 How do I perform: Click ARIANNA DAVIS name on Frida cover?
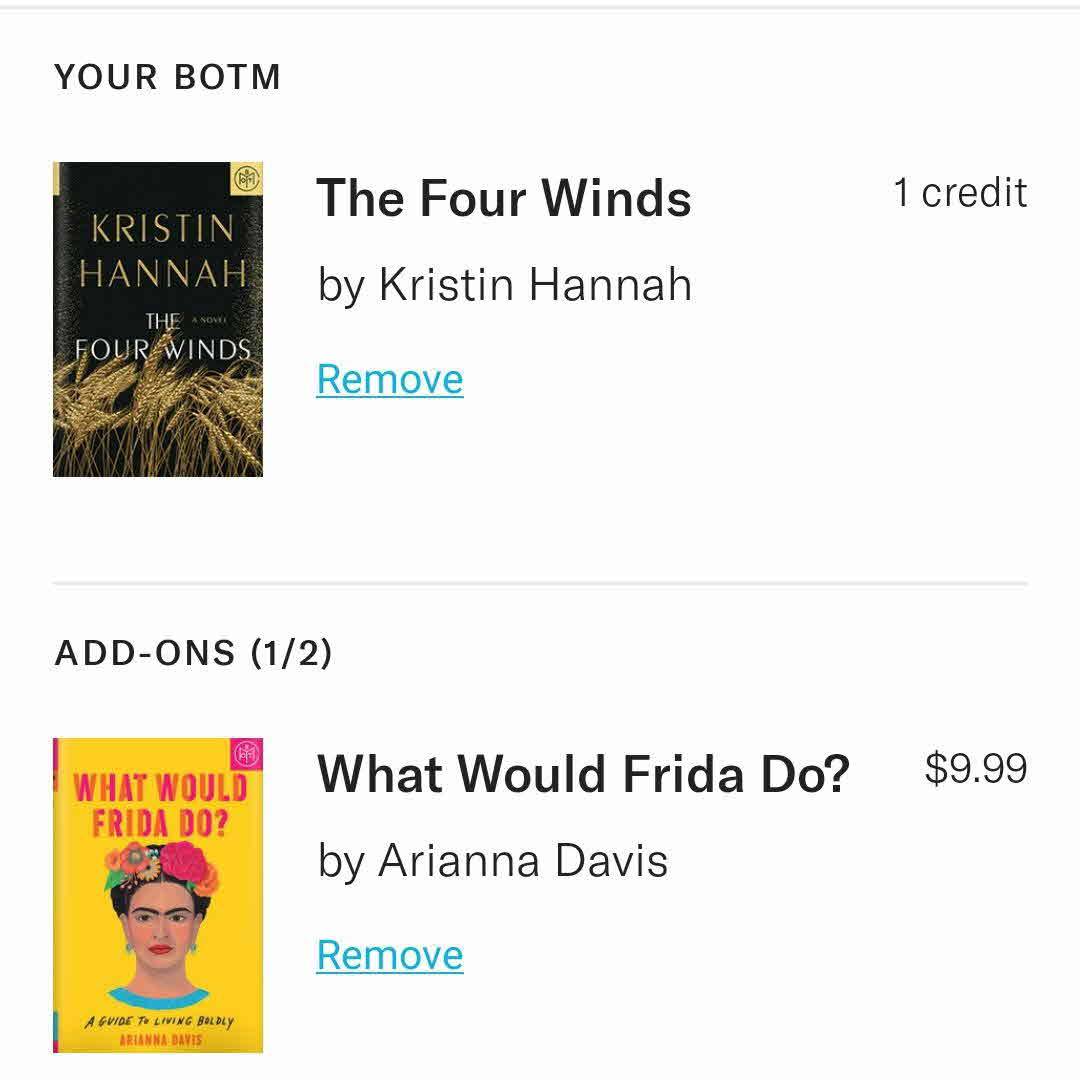pos(158,1040)
